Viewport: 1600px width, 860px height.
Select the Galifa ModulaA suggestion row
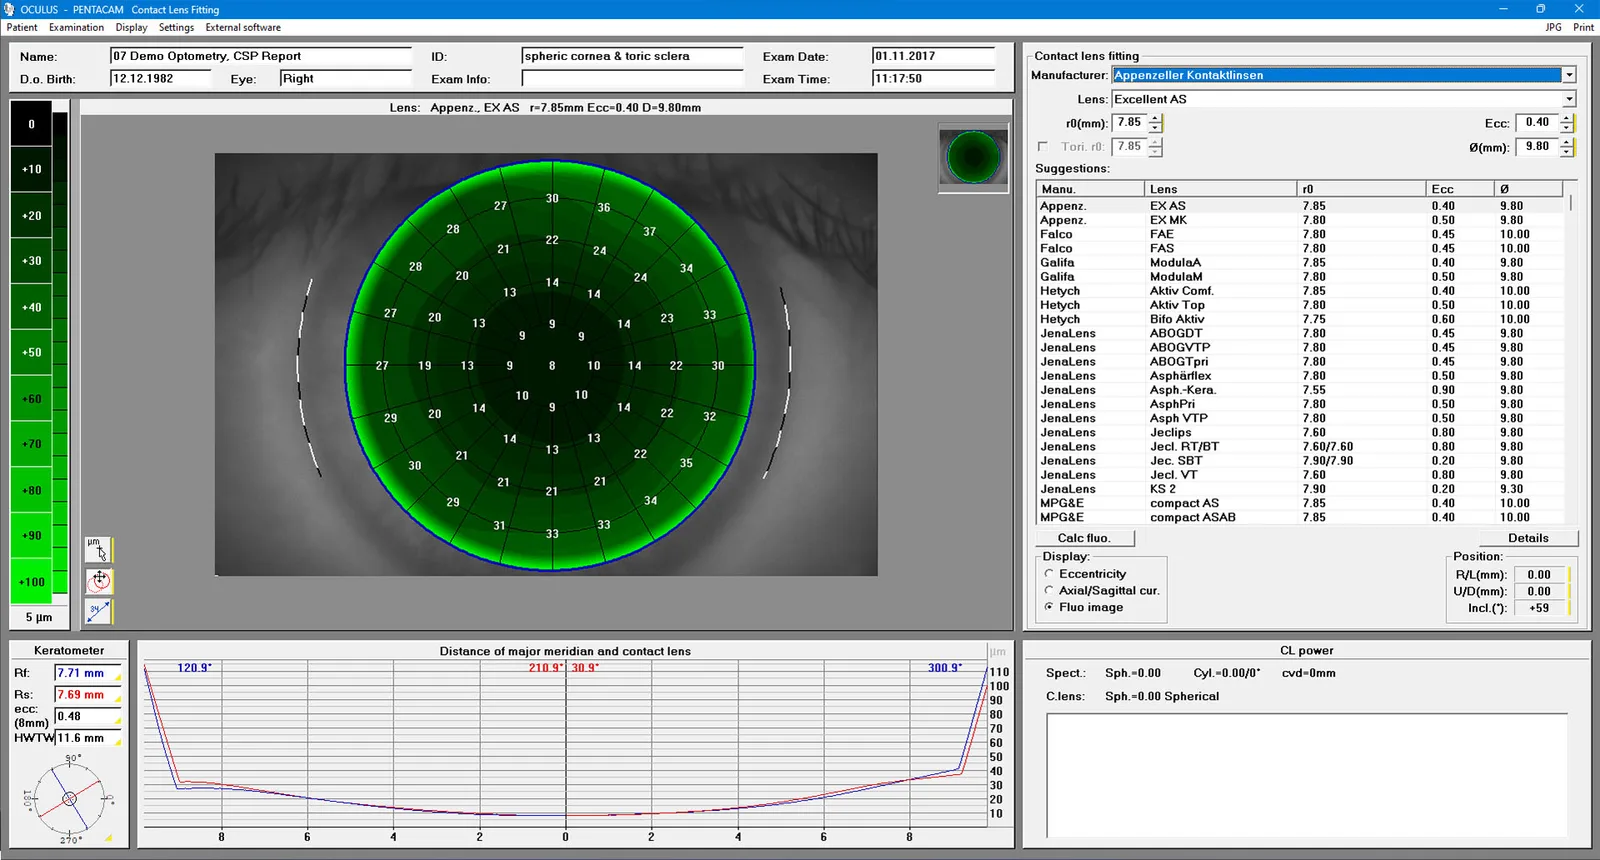pos(1300,262)
